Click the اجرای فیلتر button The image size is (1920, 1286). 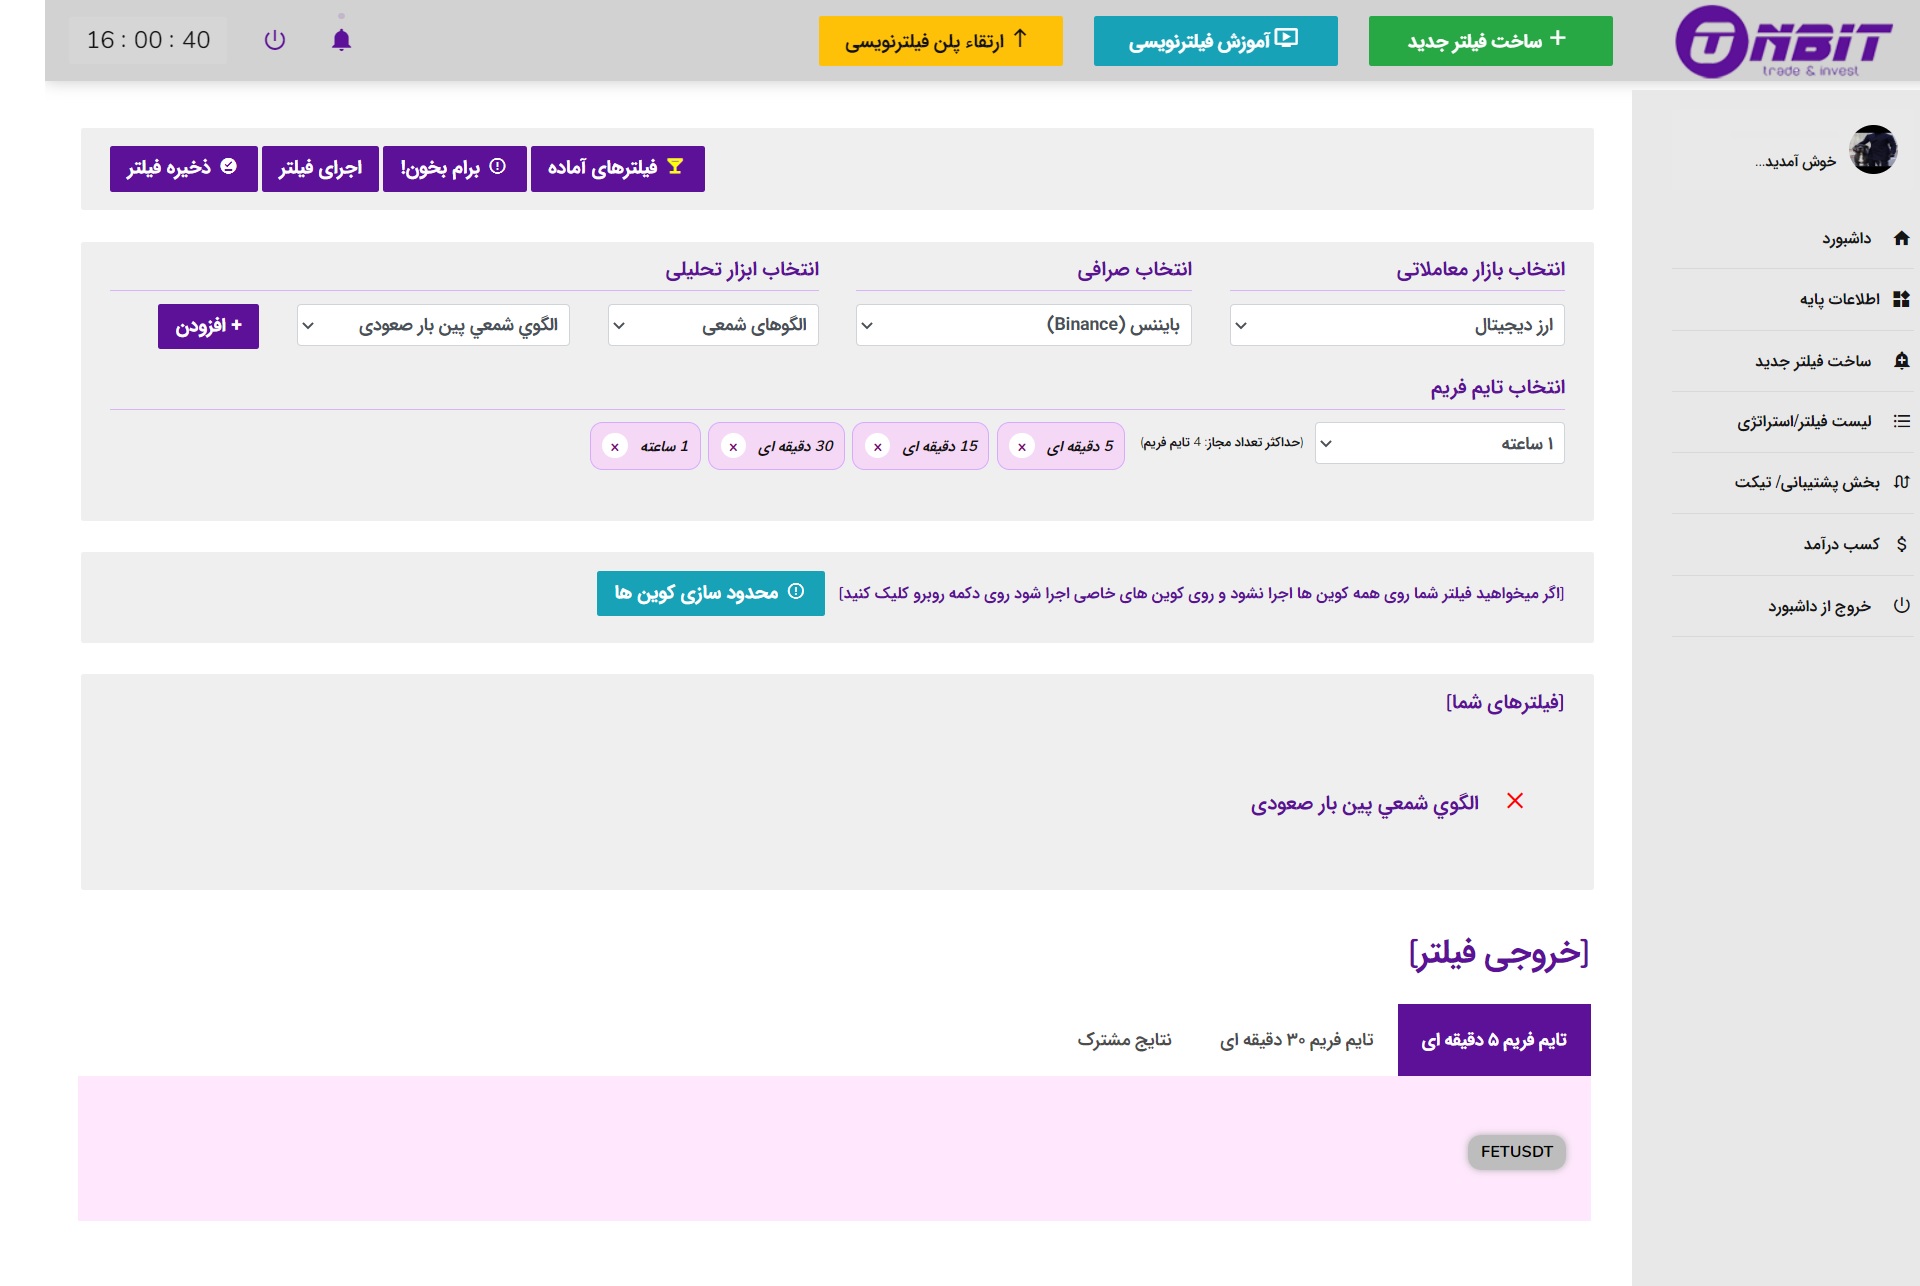click(320, 168)
